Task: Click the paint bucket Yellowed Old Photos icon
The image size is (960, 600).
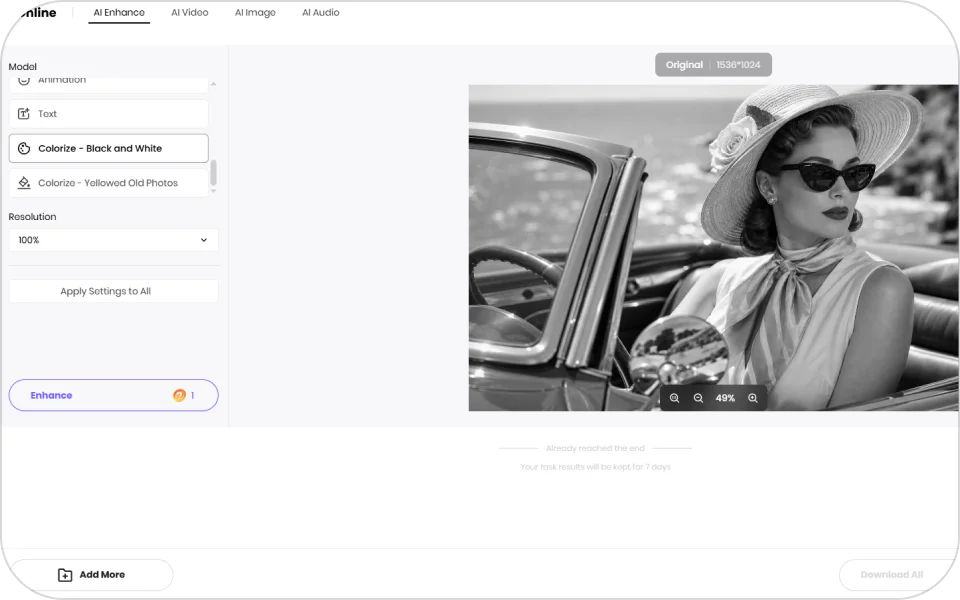Action: pyautogui.click(x=24, y=182)
